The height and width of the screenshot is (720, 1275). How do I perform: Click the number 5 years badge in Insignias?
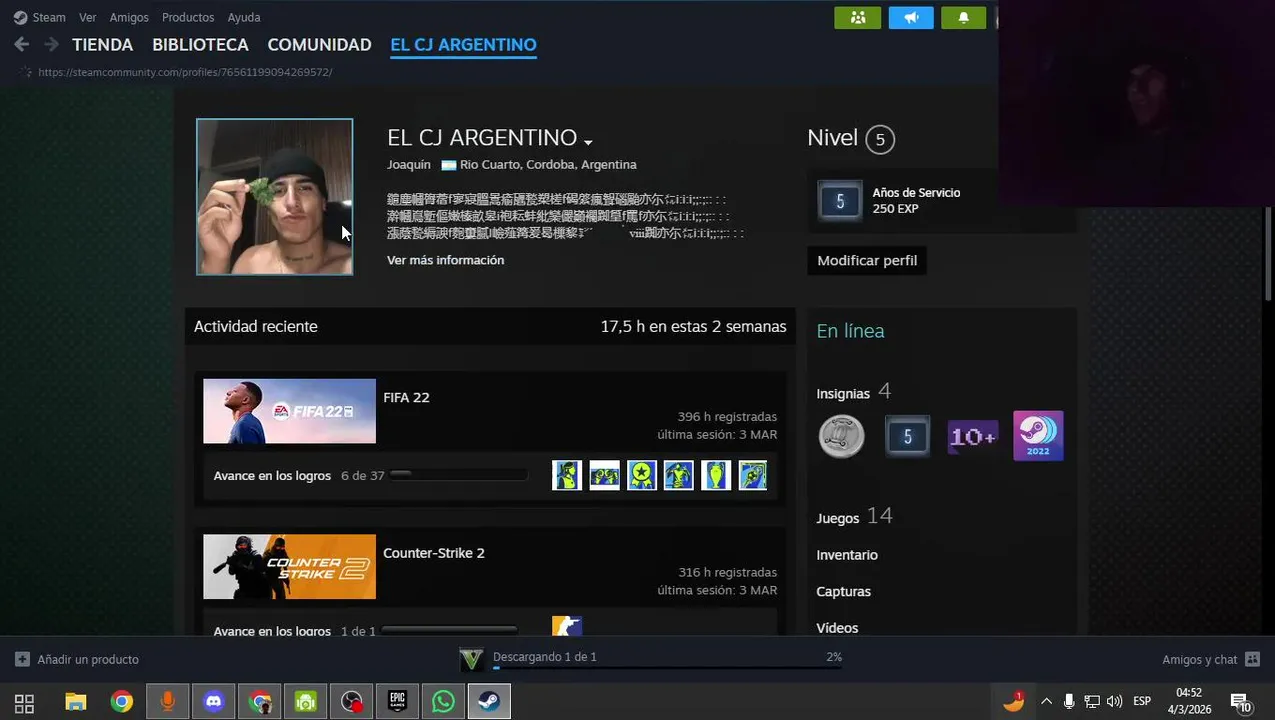pos(907,436)
